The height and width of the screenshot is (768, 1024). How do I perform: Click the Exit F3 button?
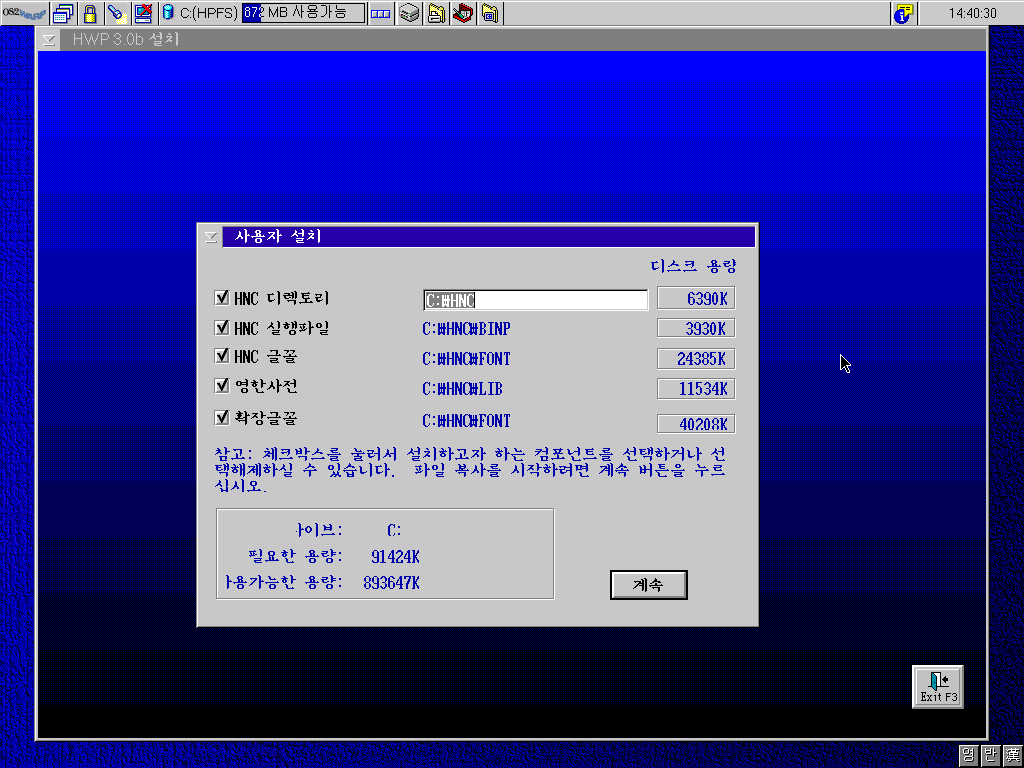point(938,687)
